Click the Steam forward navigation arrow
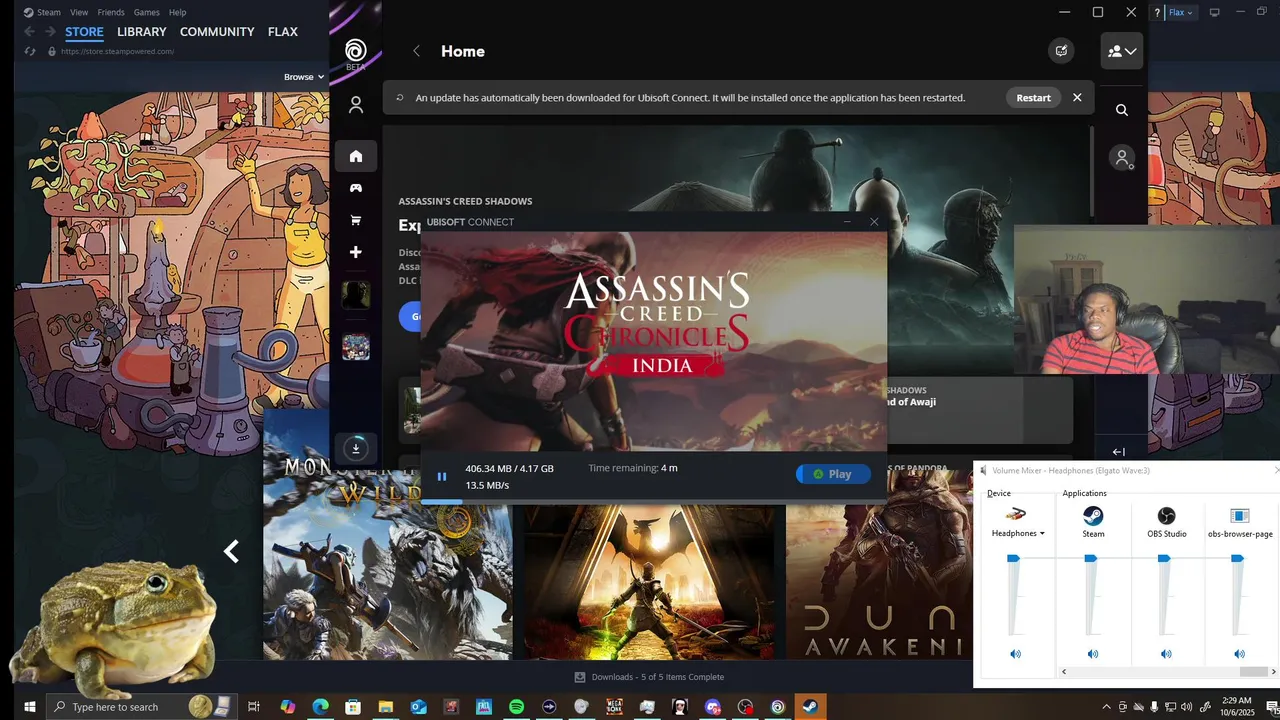 (50, 32)
